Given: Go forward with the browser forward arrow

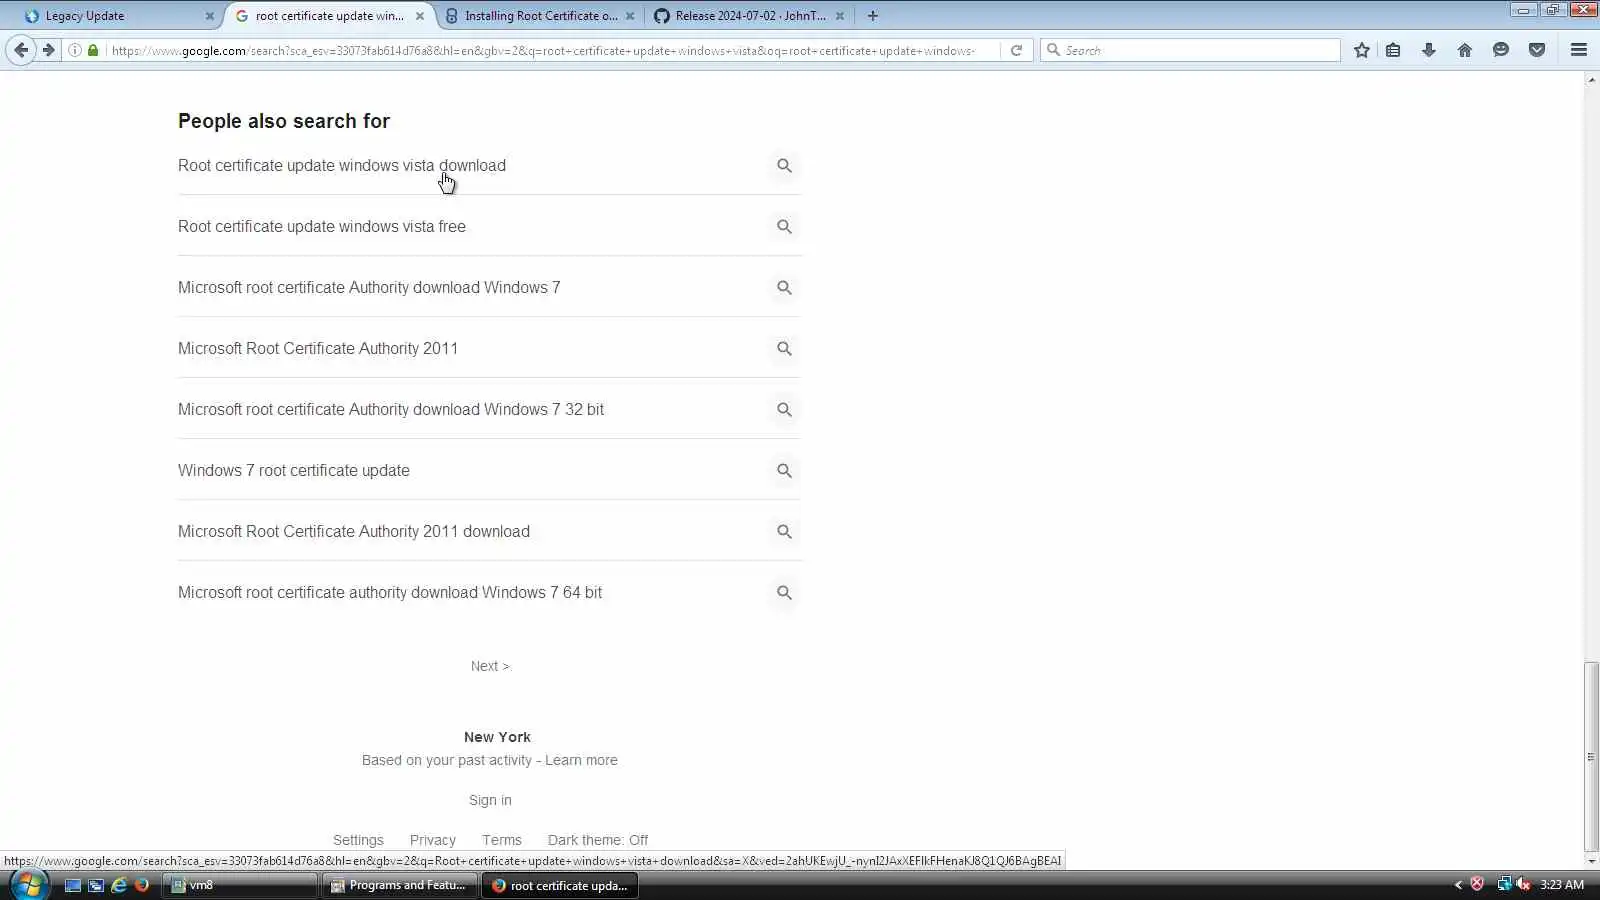Looking at the screenshot, I should [x=48, y=50].
